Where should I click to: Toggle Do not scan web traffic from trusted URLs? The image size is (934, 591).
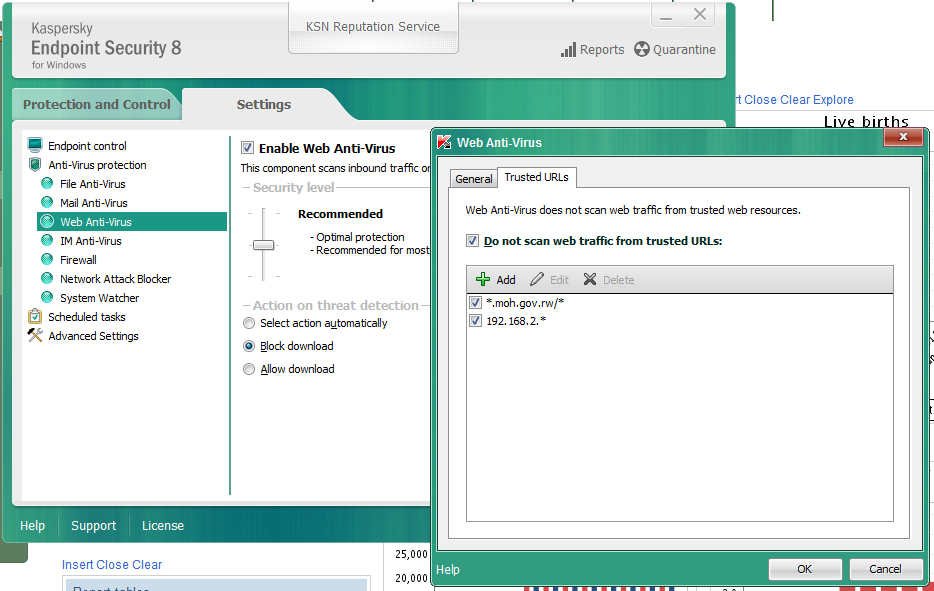(472, 241)
